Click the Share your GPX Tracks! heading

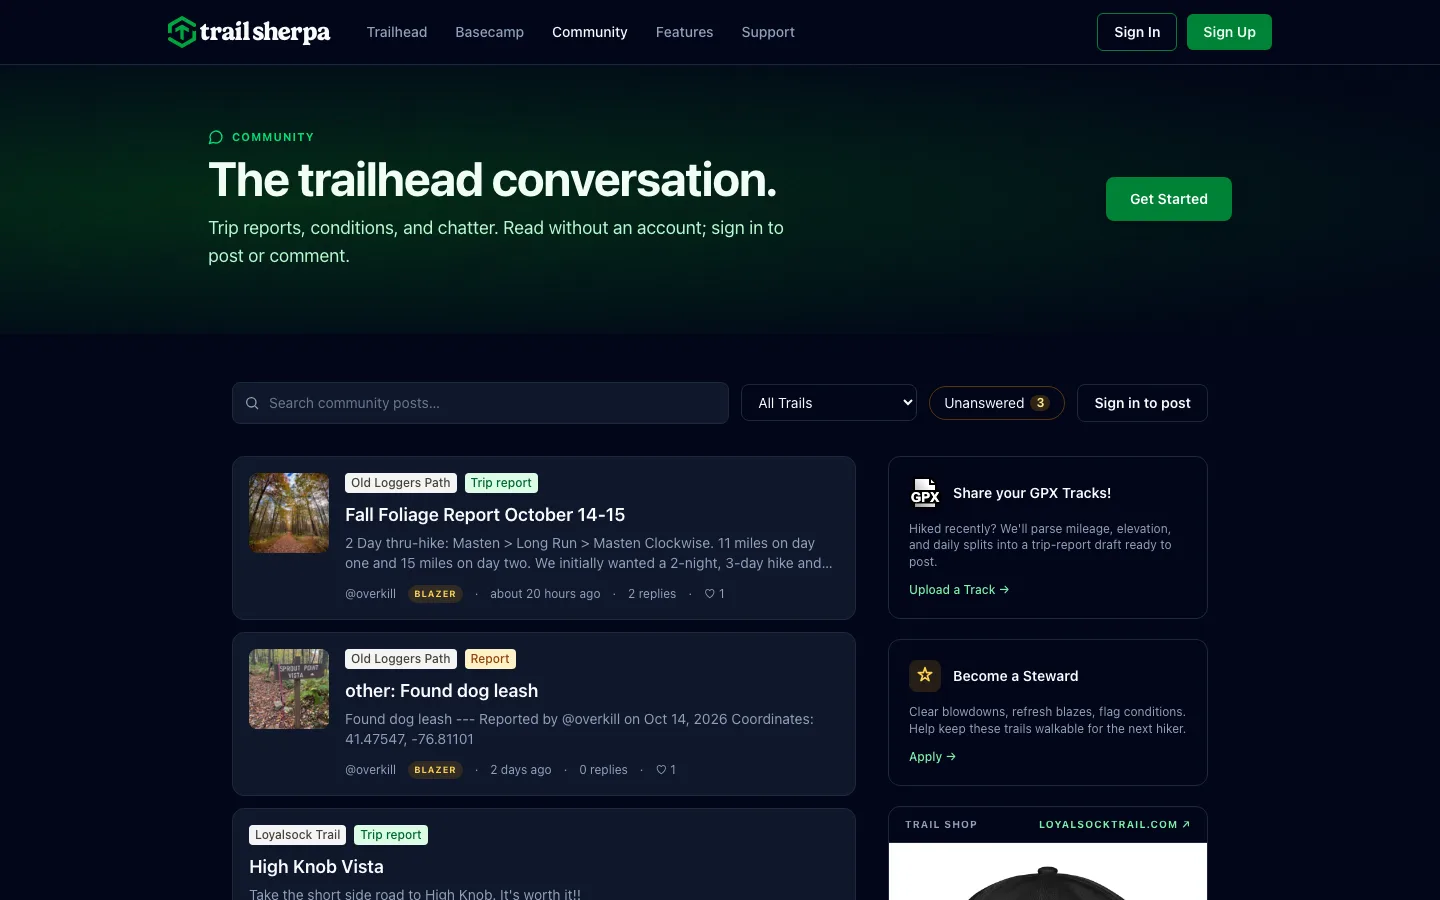click(1032, 493)
